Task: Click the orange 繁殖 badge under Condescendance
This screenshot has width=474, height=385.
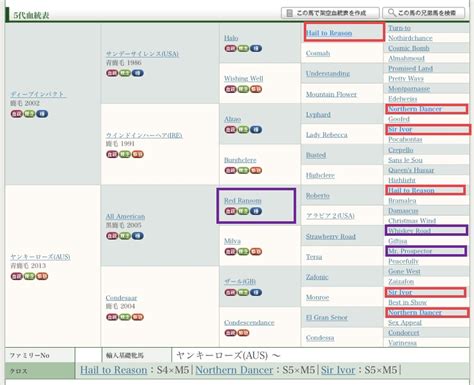Action: click(x=243, y=333)
